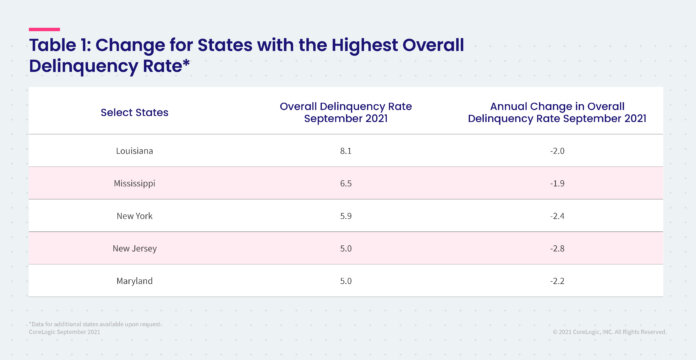Click New Jersey's -2.8 annual change value
Viewport: 696px width, 360px height.
pos(557,249)
